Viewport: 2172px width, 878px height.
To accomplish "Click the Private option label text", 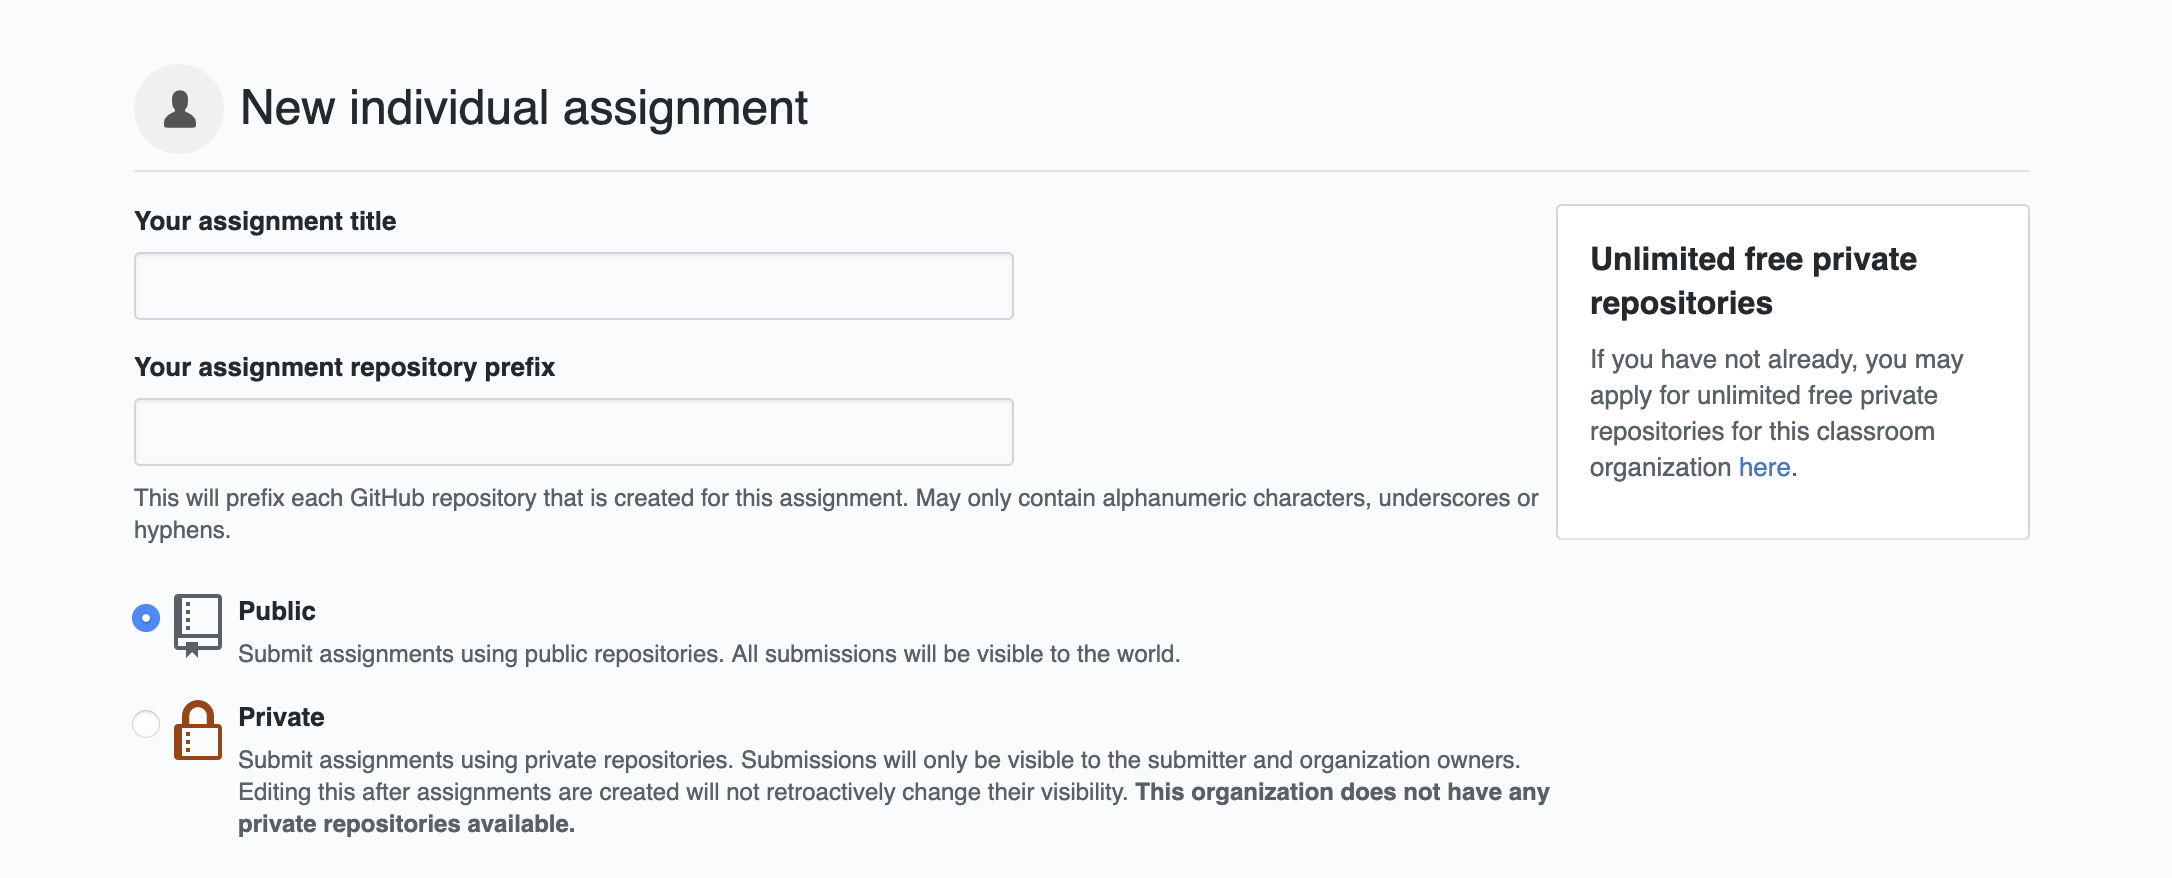I will point(281,717).
